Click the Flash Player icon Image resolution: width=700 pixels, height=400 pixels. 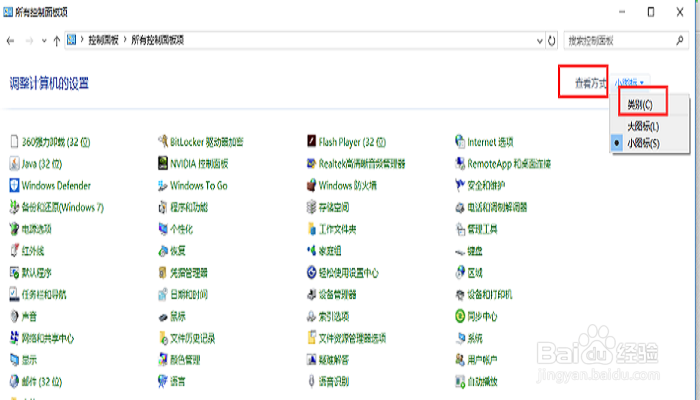click(x=312, y=142)
